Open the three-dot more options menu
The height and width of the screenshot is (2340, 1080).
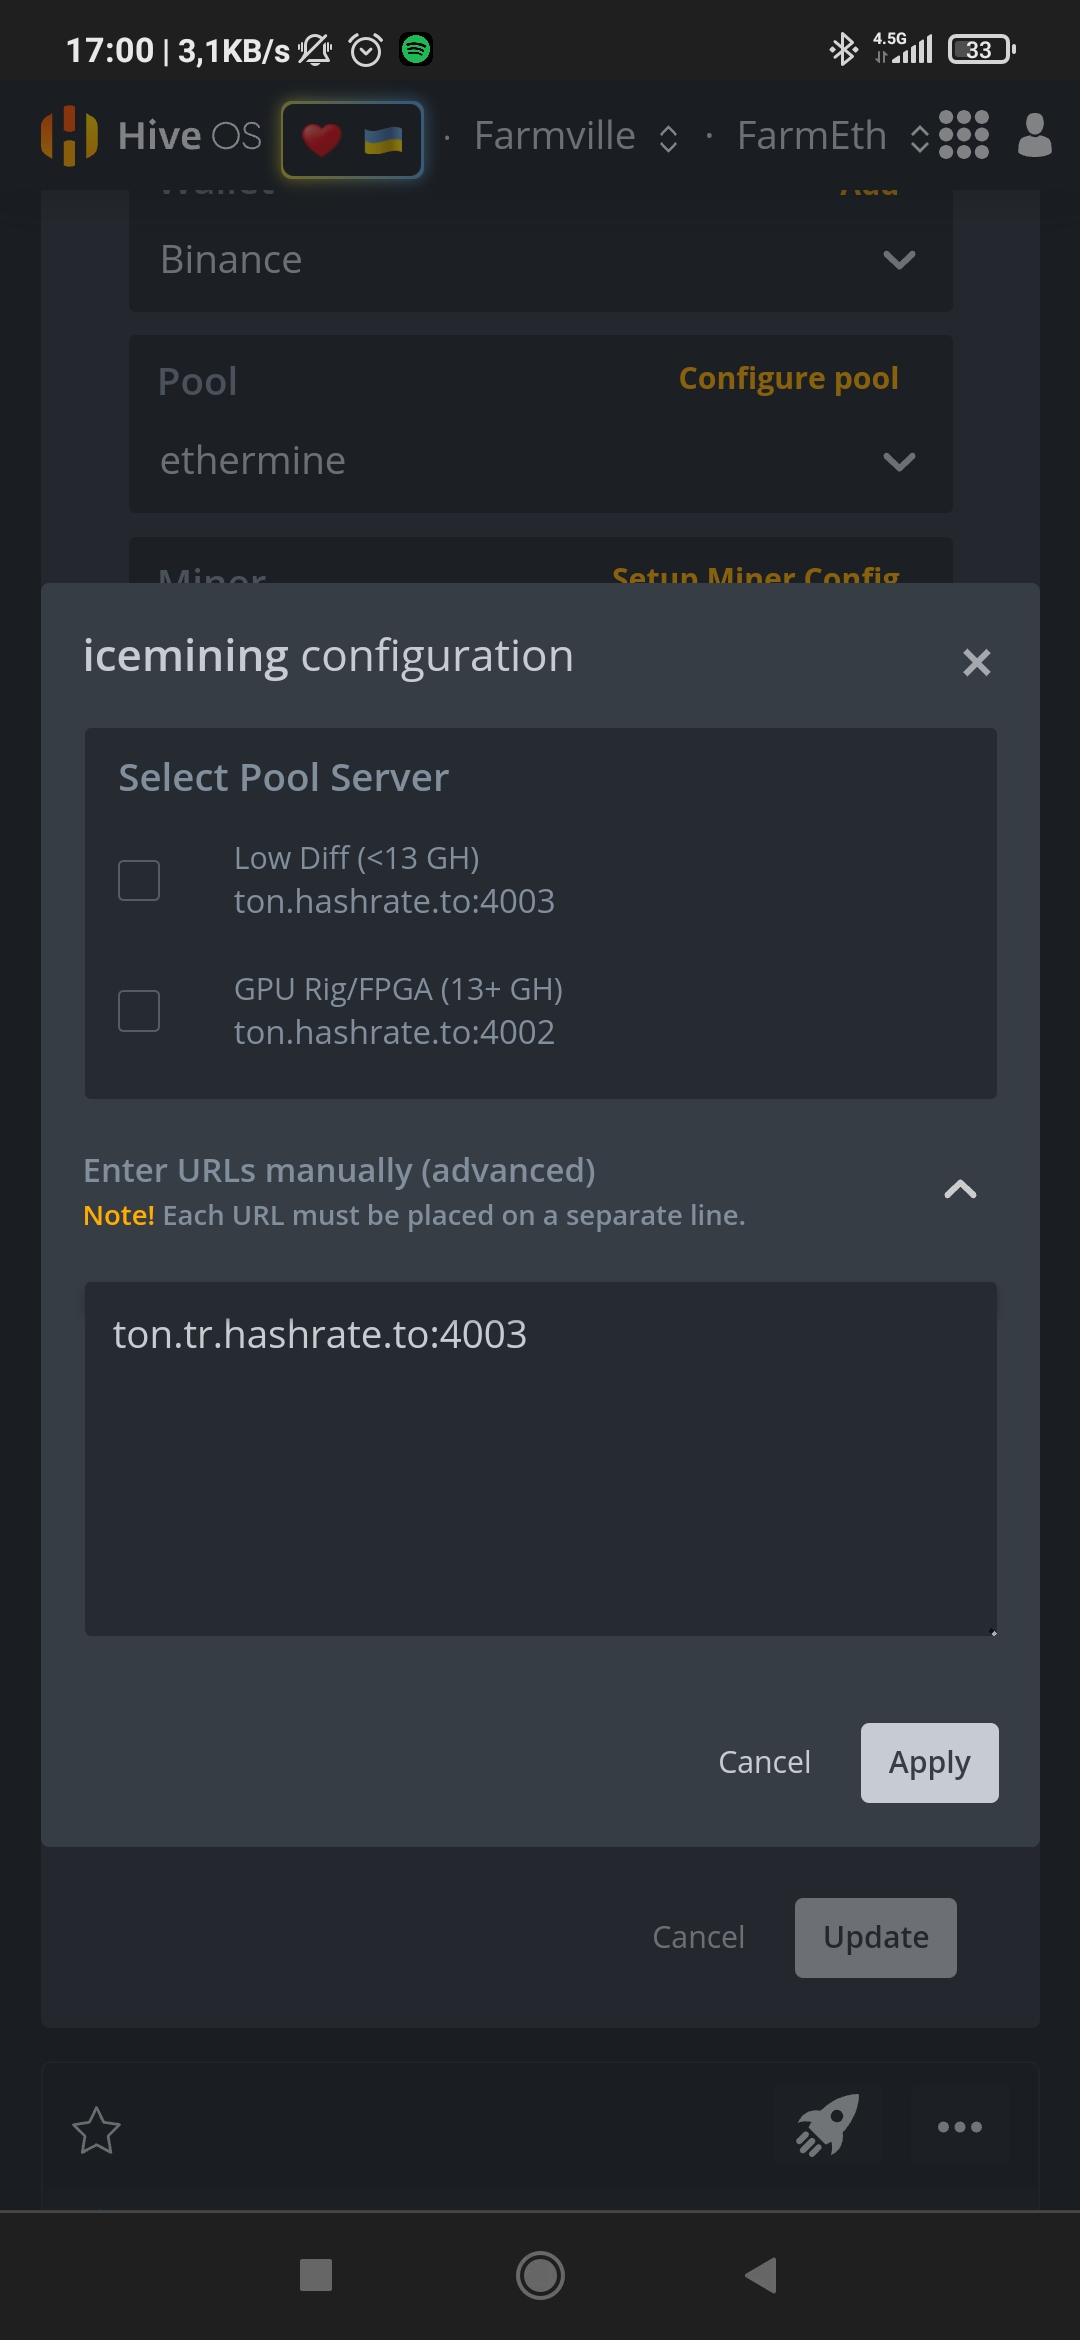click(x=960, y=2127)
